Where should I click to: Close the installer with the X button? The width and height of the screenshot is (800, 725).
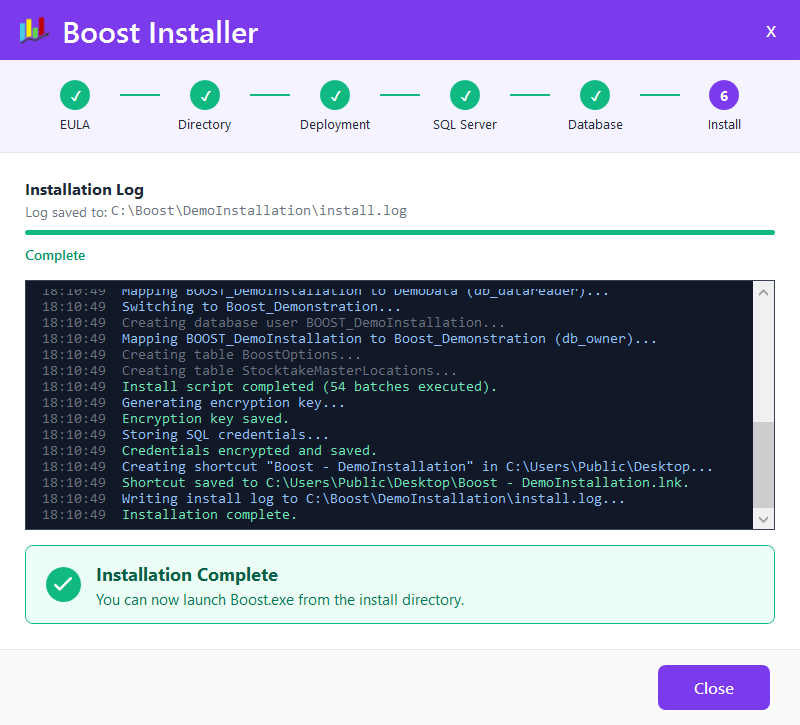coord(771,31)
